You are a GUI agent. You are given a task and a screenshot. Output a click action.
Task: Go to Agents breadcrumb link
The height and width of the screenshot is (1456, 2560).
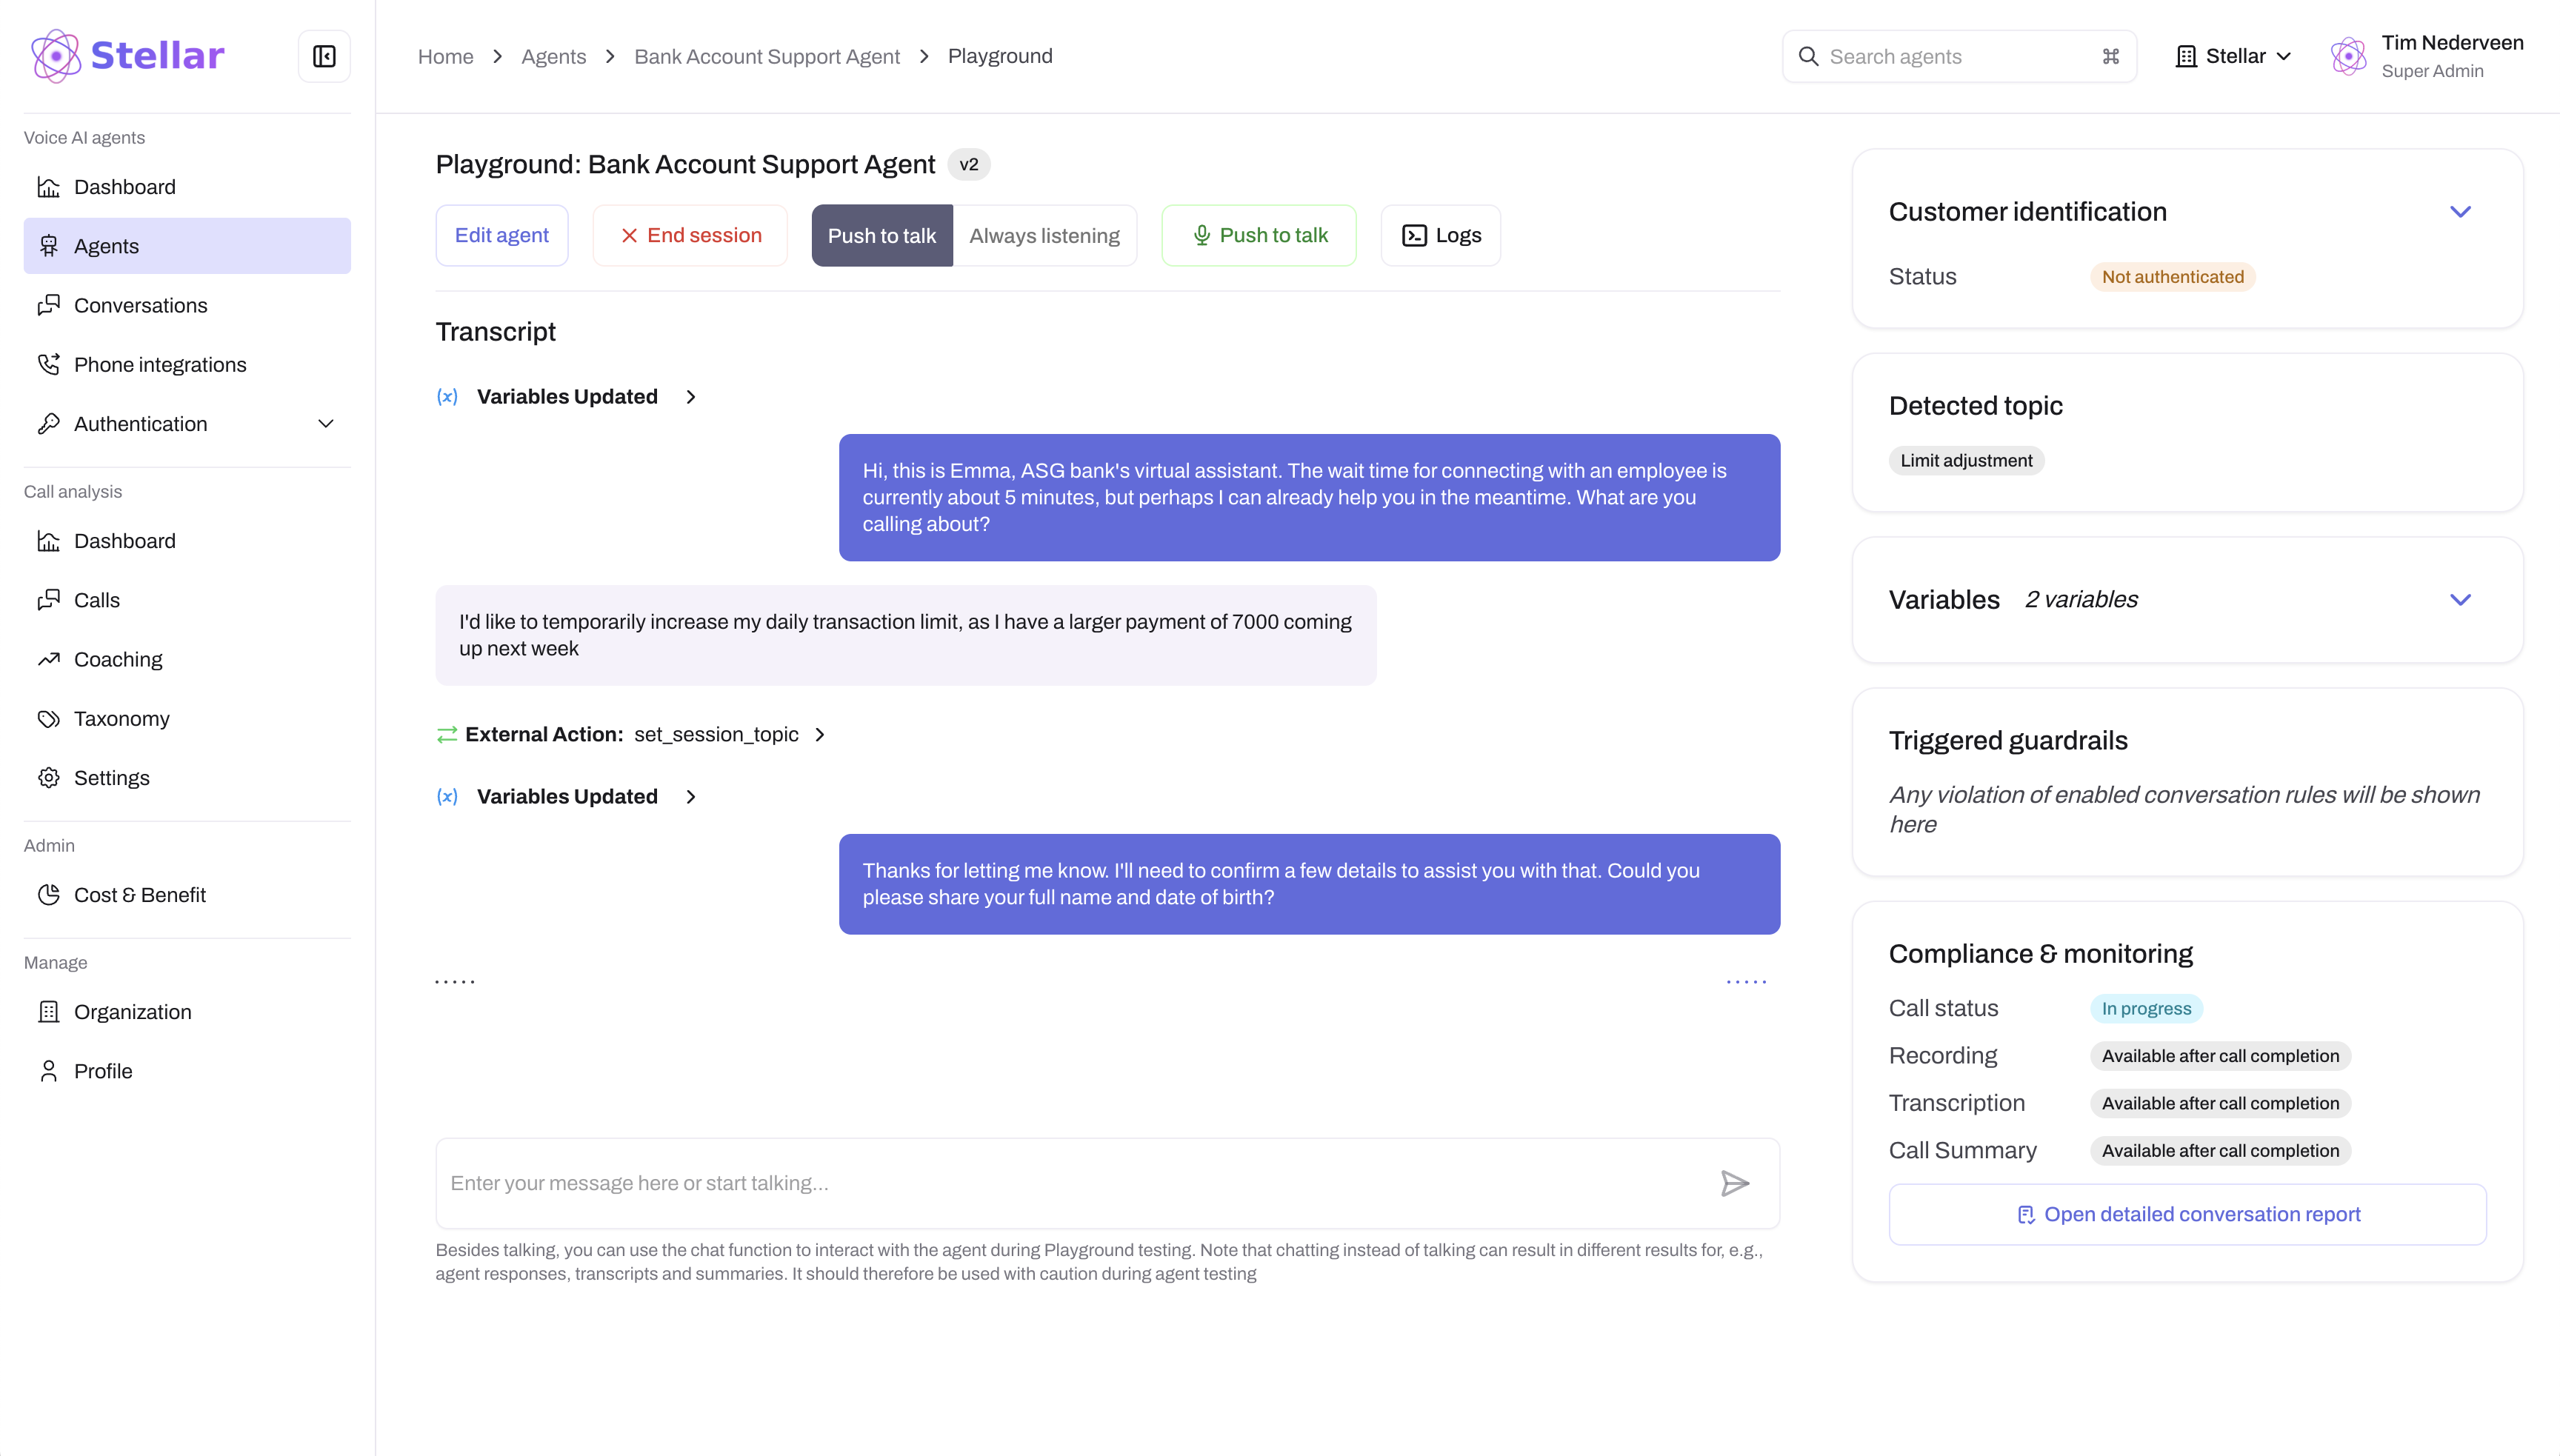553,56
